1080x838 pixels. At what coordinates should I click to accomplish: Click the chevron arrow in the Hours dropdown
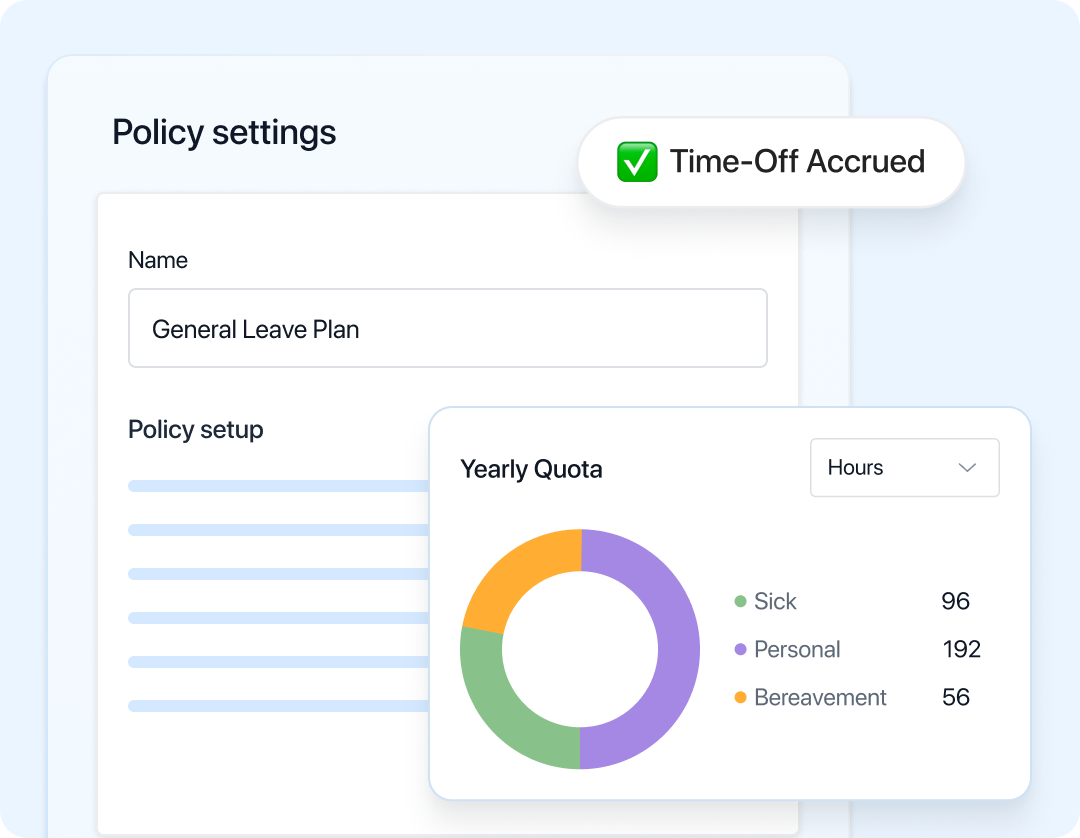coord(967,468)
